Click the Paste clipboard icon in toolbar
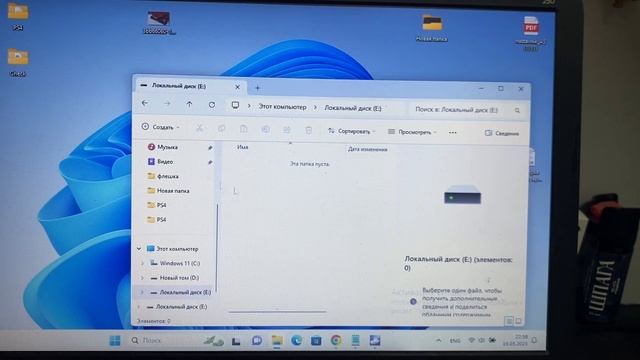Viewport: 640px width, 360px height. coord(243,129)
